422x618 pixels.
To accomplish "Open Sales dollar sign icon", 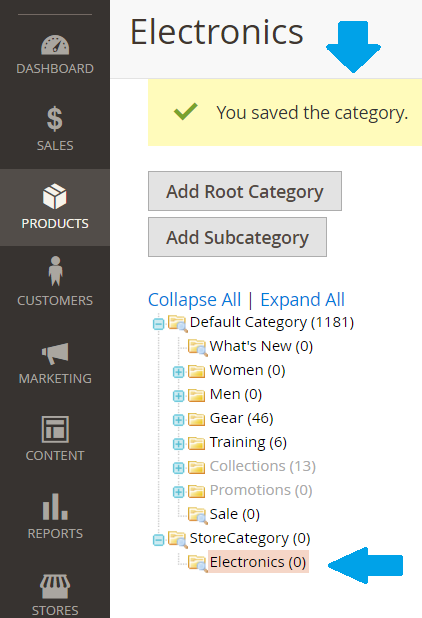I will [55, 119].
